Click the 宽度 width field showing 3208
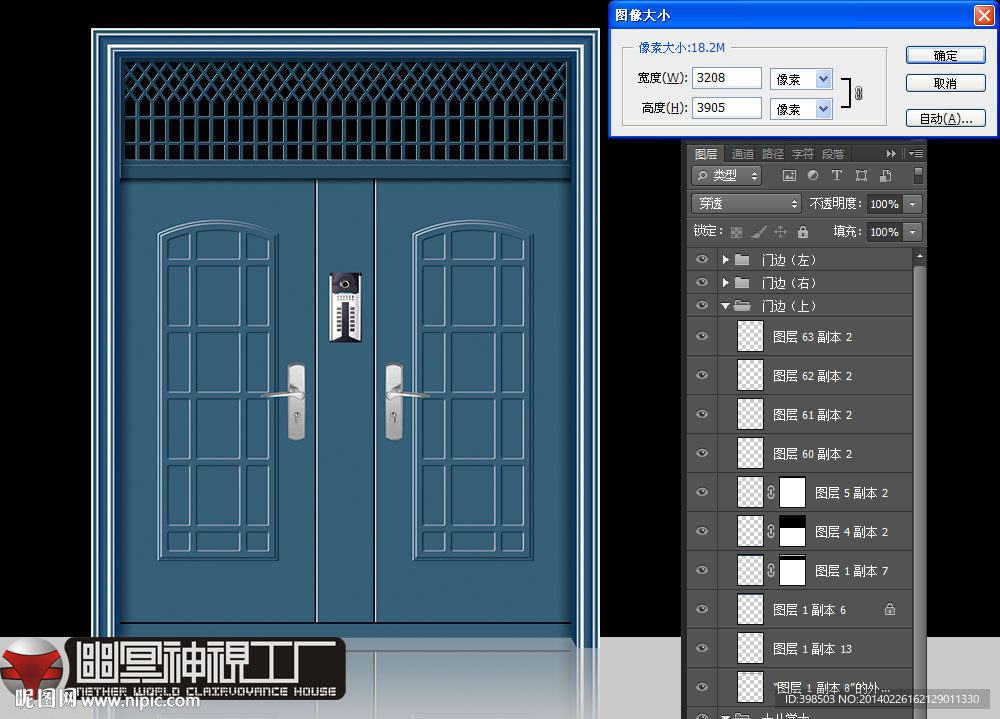Screen dimensions: 1000x719 [x=726, y=78]
